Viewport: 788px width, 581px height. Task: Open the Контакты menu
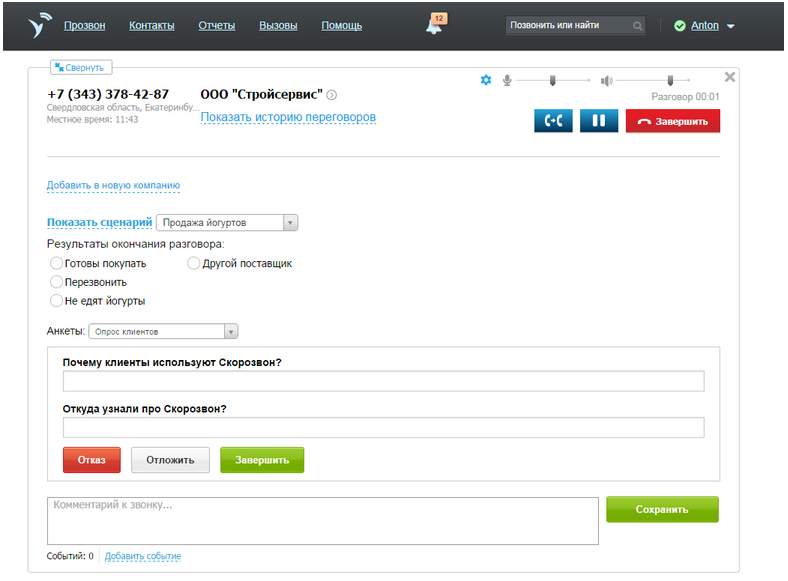point(152,25)
